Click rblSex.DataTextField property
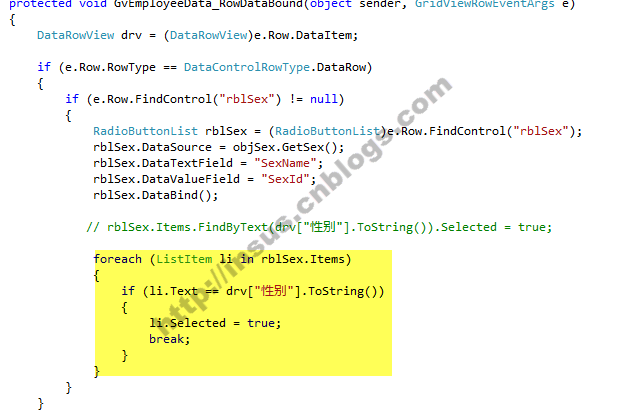The height and width of the screenshot is (411, 638). point(163,163)
